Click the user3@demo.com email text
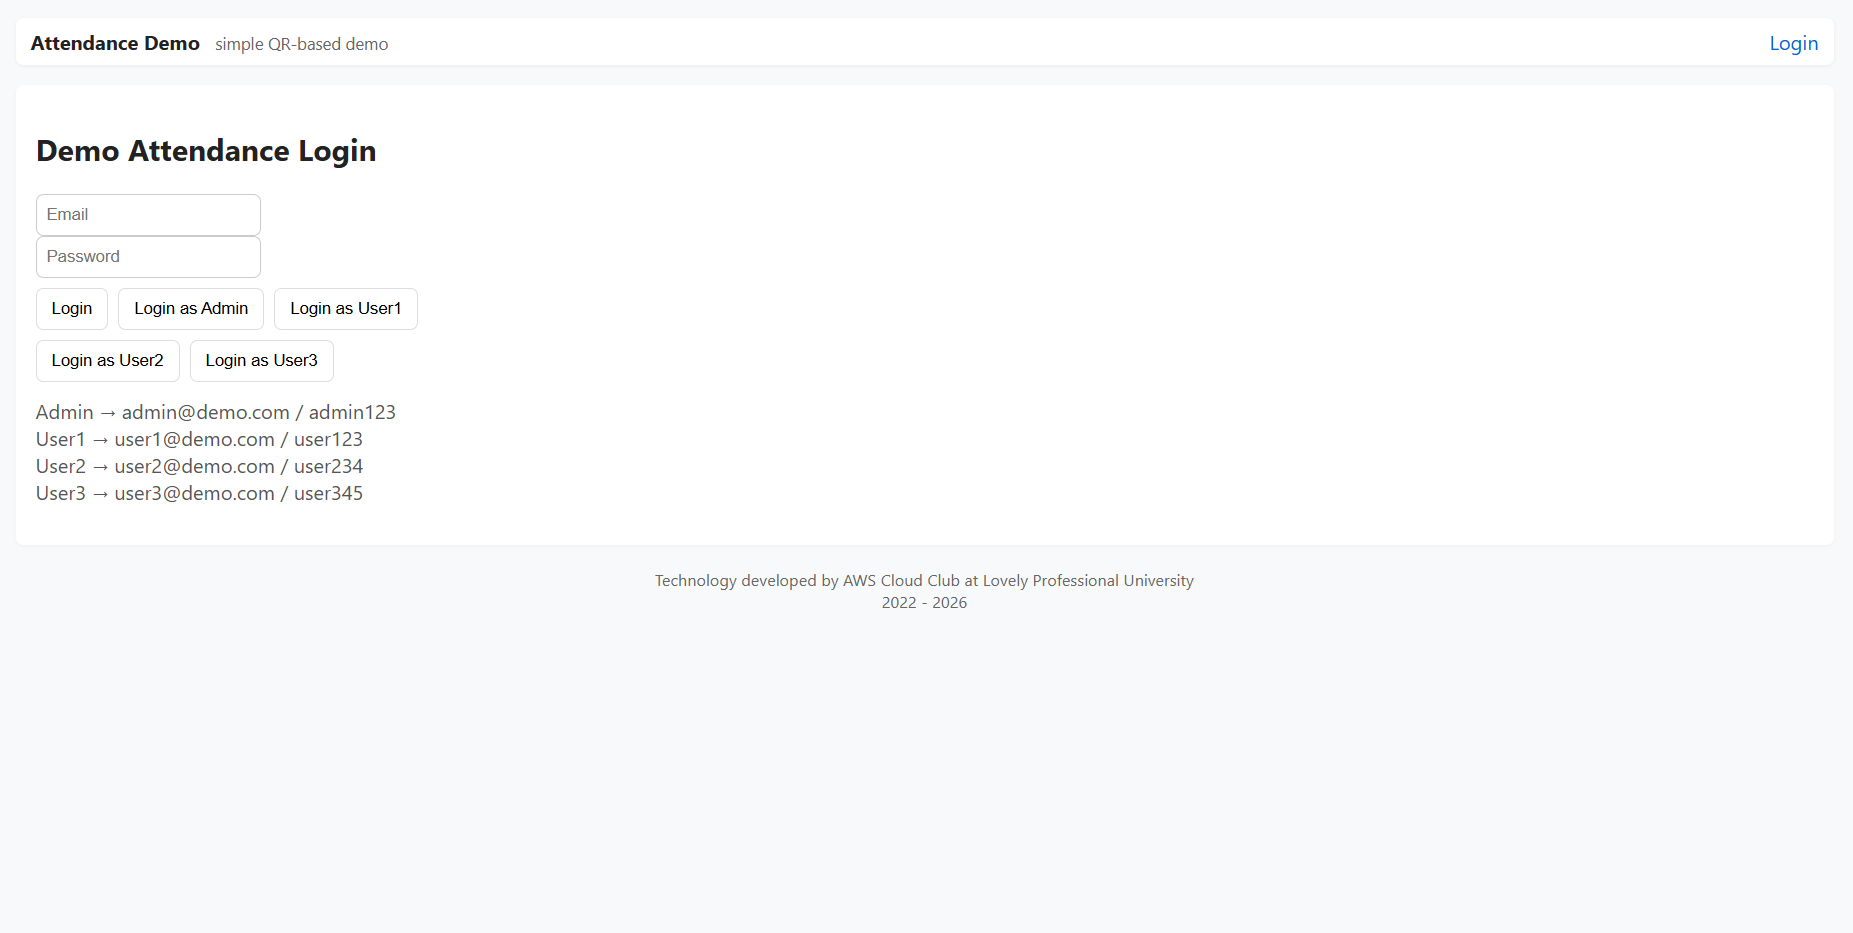Viewport: 1853px width, 933px height. tap(194, 493)
